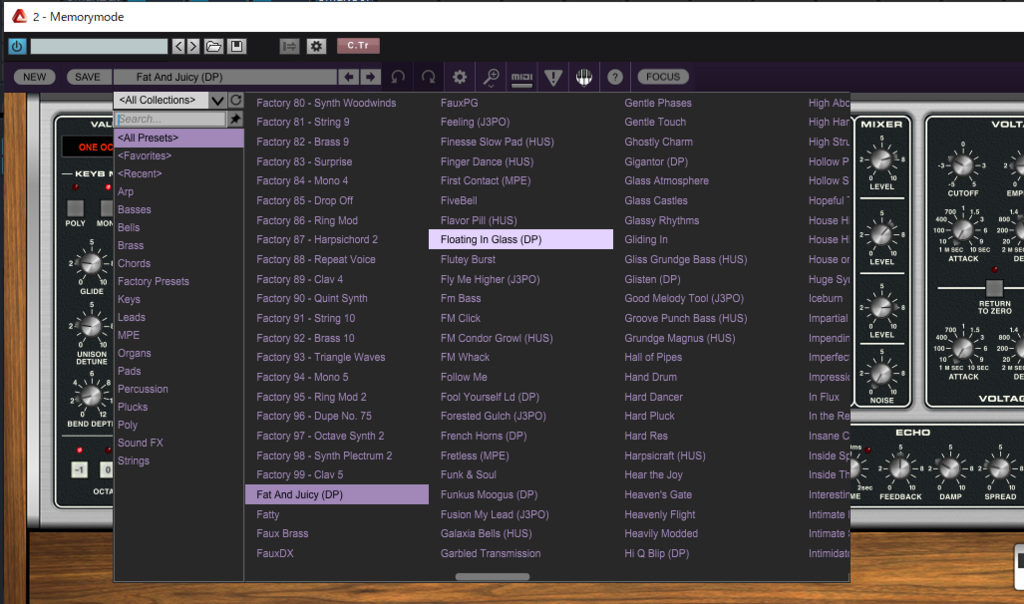This screenshot has width=1024, height=604.
Task: Click the FEEDBACK knob in Echo
Action: click(x=899, y=468)
